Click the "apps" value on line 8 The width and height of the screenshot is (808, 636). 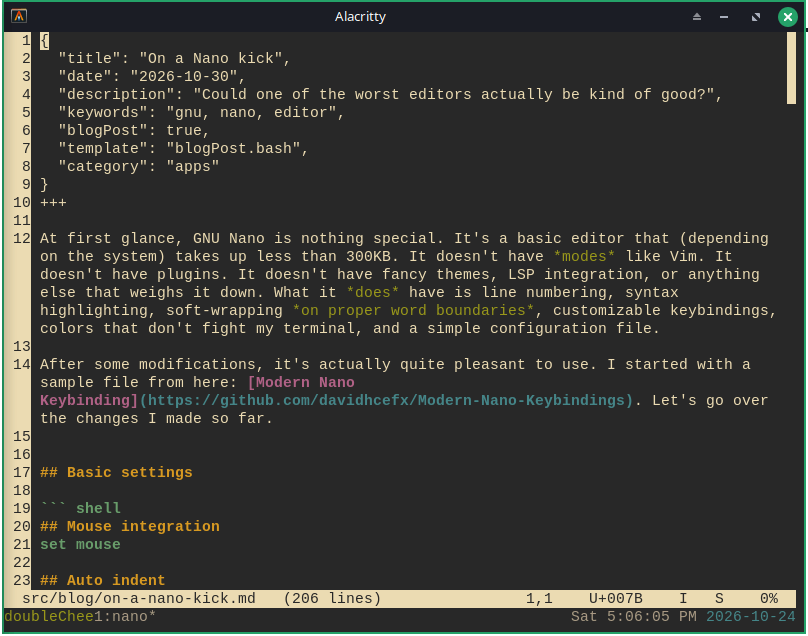[193, 167]
